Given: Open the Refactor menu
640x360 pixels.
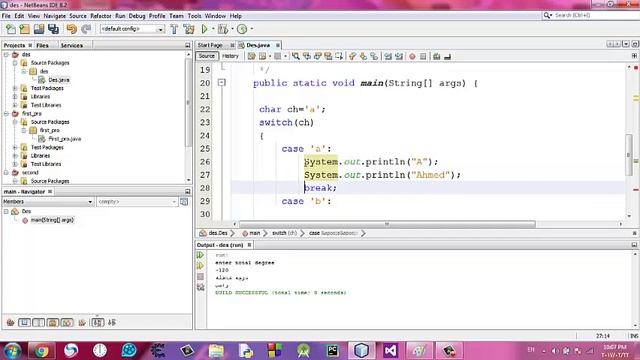Looking at the screenshot, I should click(100, 16).
